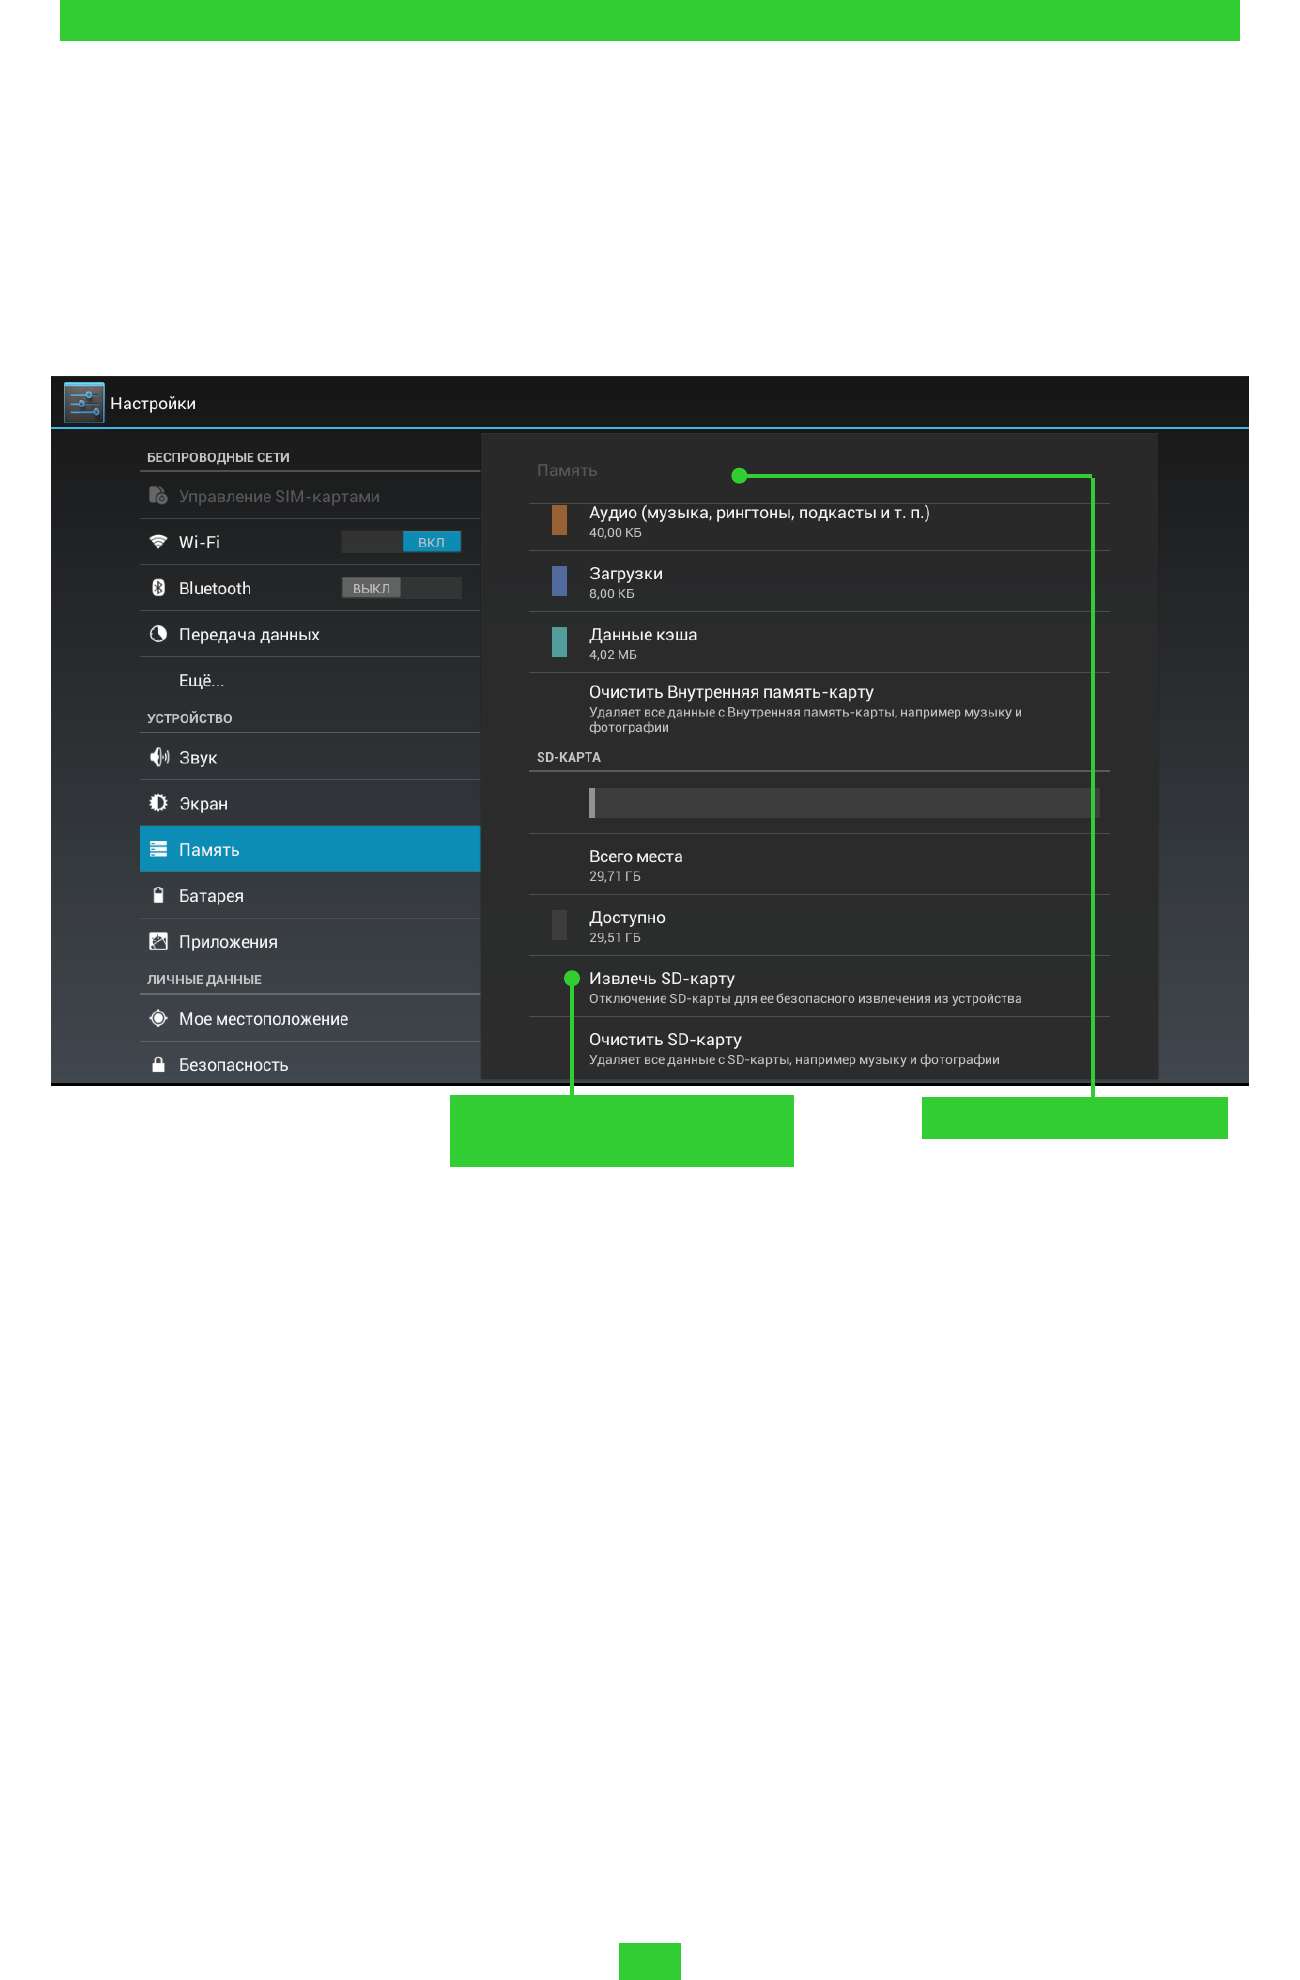
Task: Click the battery icon in sidebar
Action: click(x=158, y=895)
